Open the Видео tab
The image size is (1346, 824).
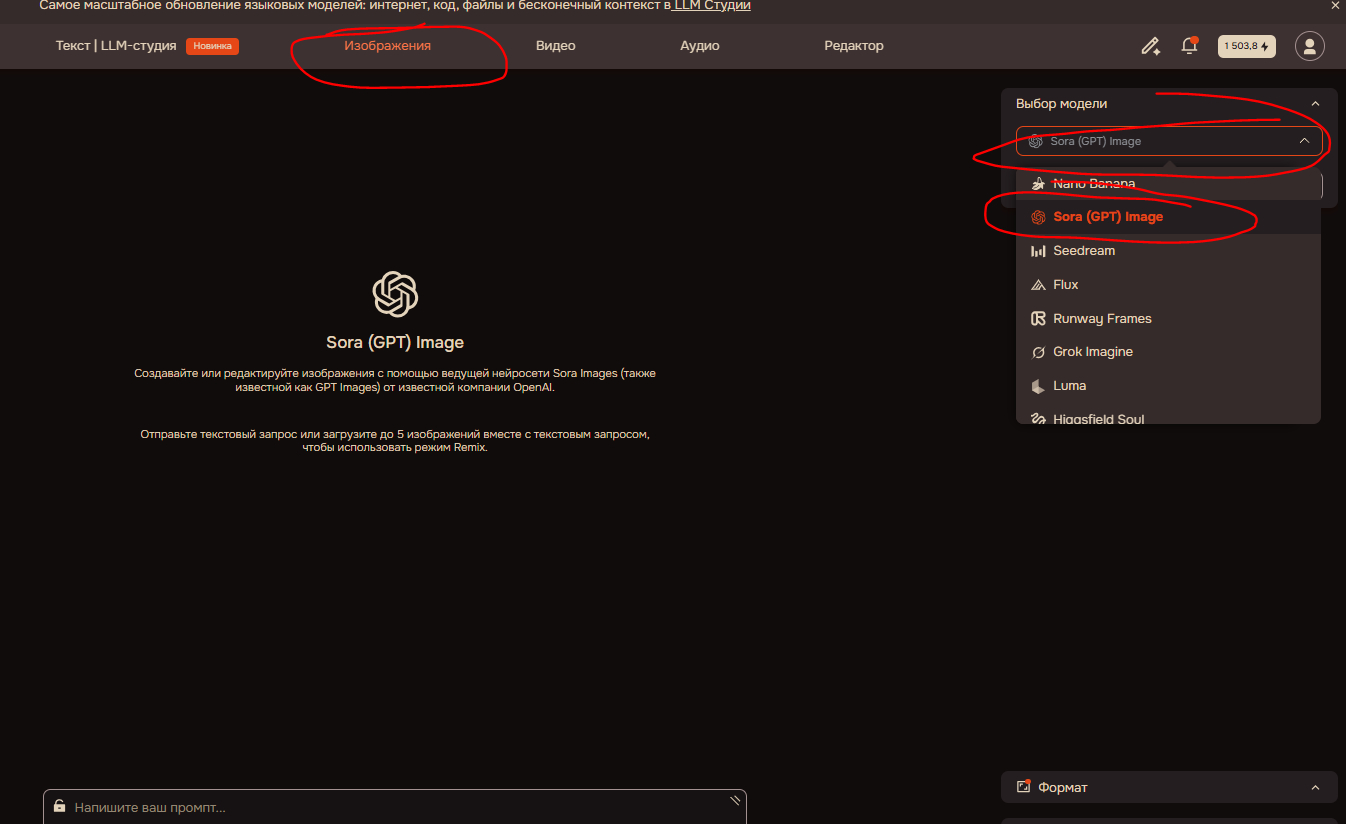tap(556, 46)
